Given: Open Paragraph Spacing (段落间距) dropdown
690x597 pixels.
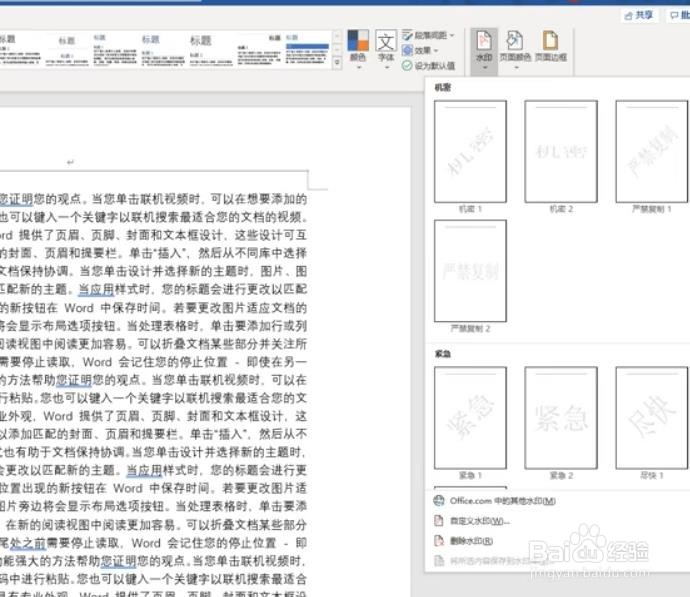Looking at the screenshot, I should (x=428, y=35).
